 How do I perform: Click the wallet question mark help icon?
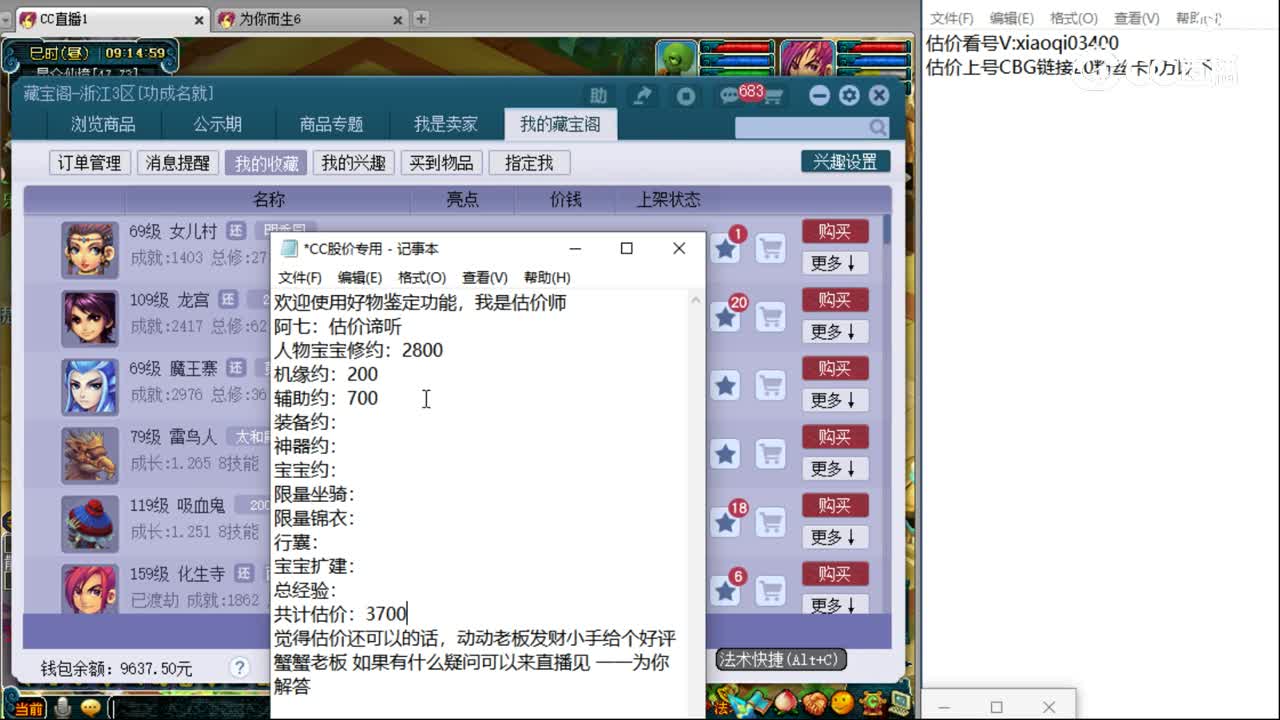(237, 667)
